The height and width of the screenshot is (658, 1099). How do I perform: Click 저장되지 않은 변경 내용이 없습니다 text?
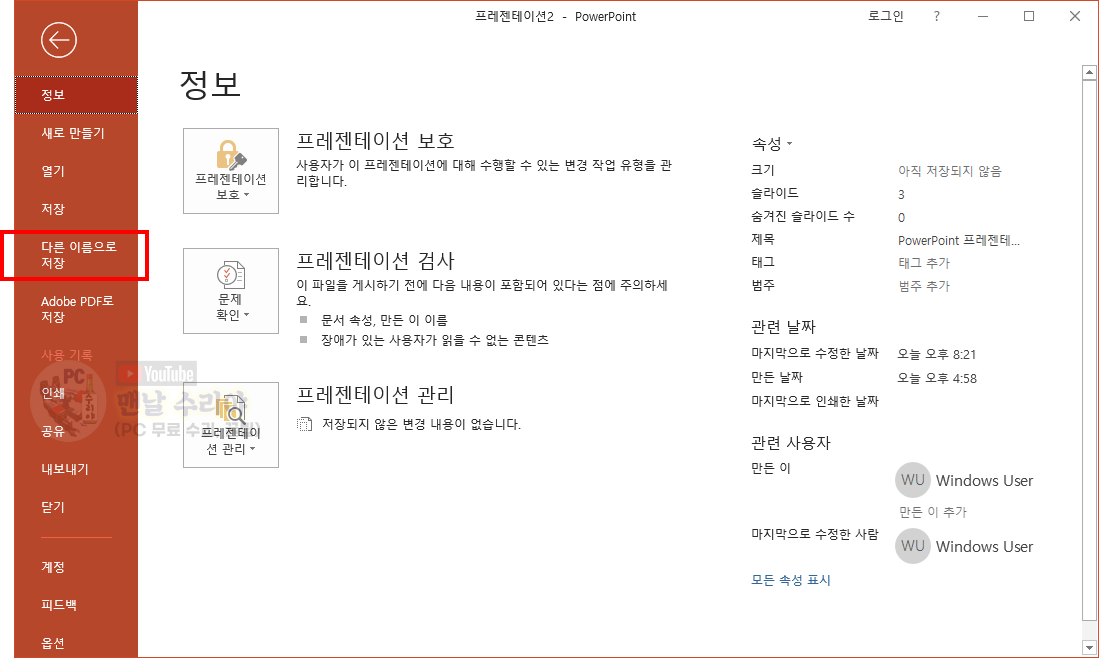click(x=421, y=424)
